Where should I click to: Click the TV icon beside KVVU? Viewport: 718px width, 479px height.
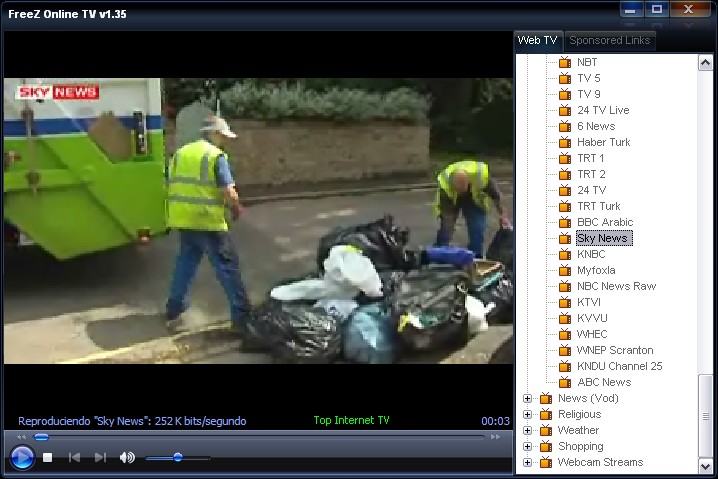tap(565, 318)
